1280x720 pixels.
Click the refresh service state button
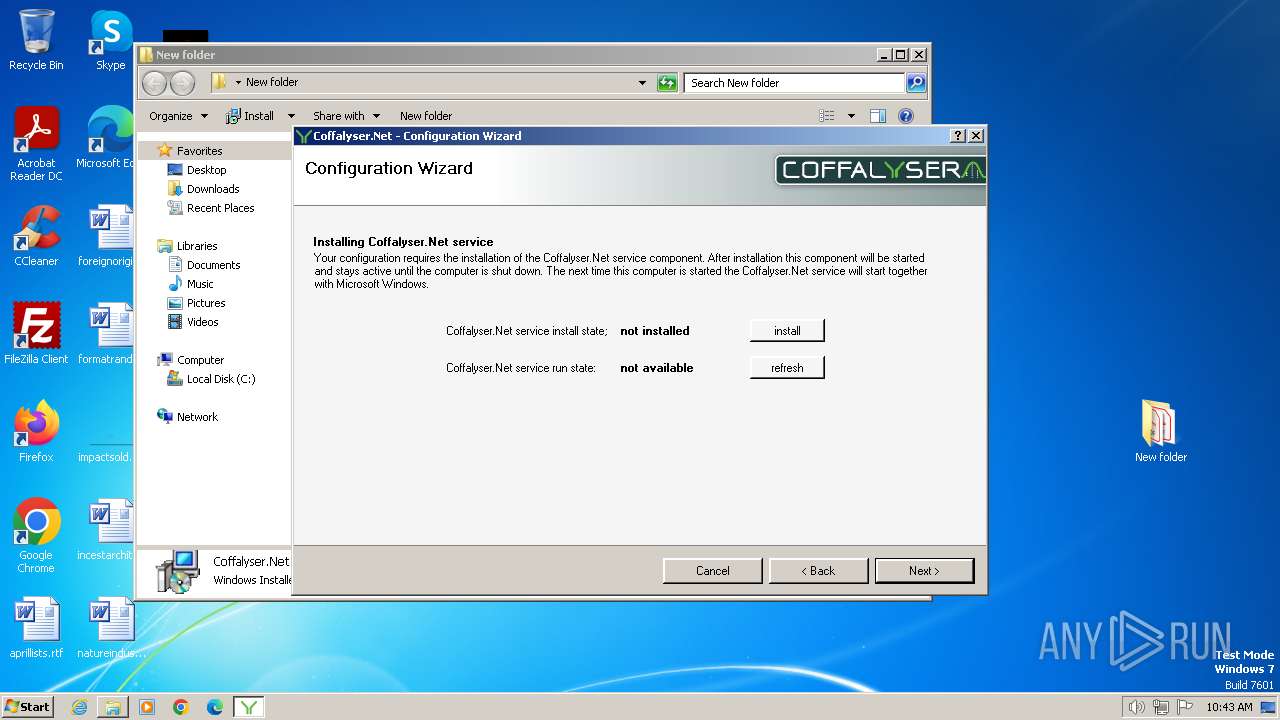pyautogui.click(x=787, y=367)
